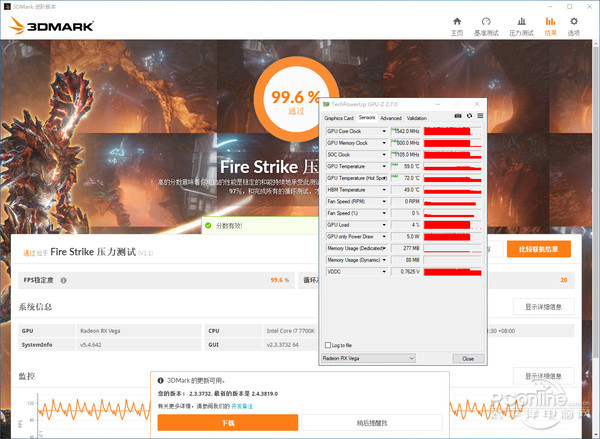
Task: Click the orange 下载 download button
Action: [x=227, y=422]
